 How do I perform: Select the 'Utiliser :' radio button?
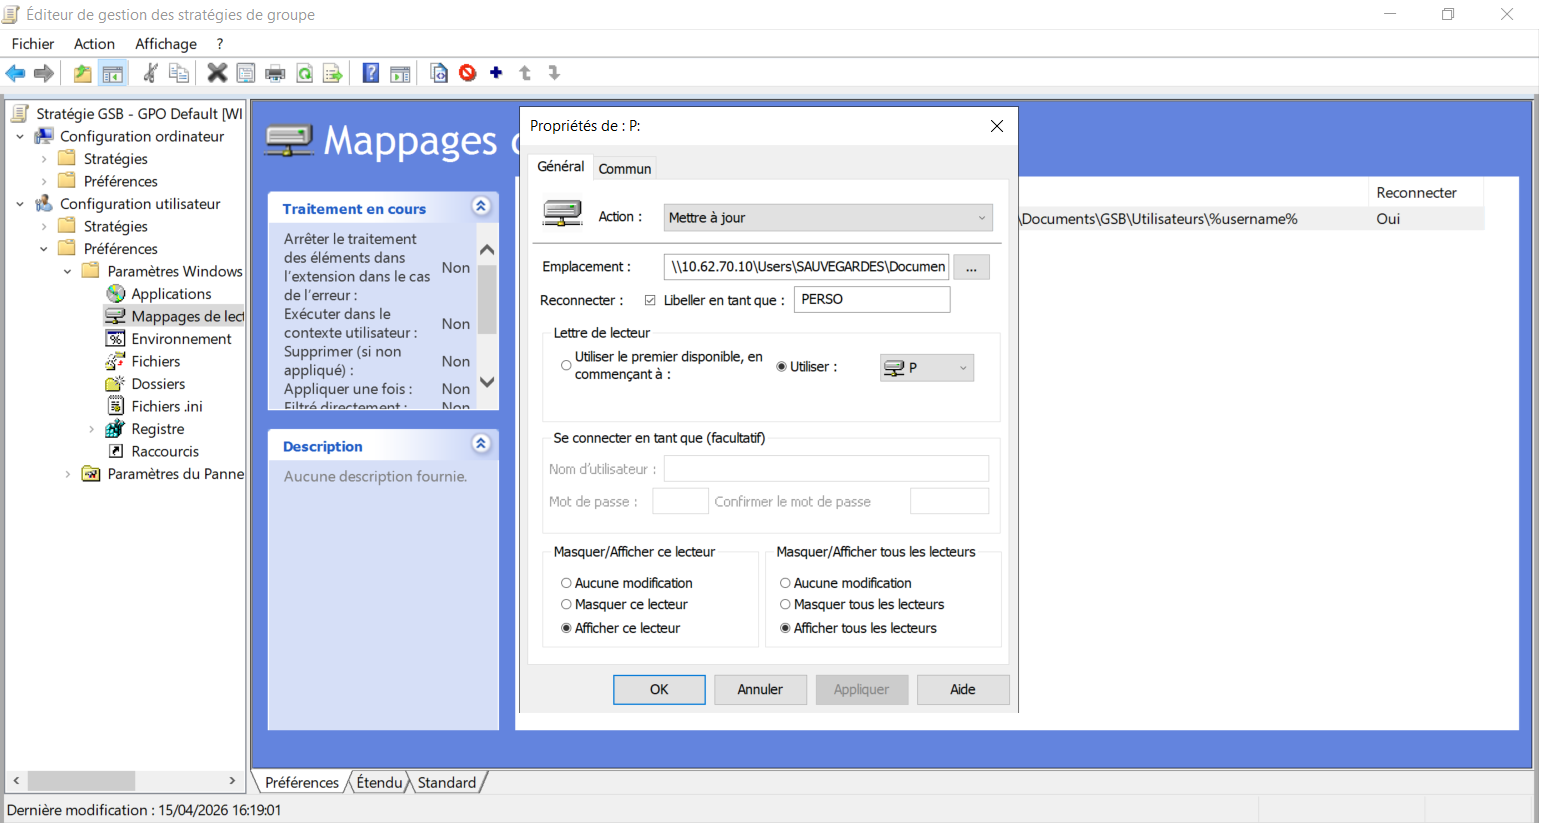[782, 367]
